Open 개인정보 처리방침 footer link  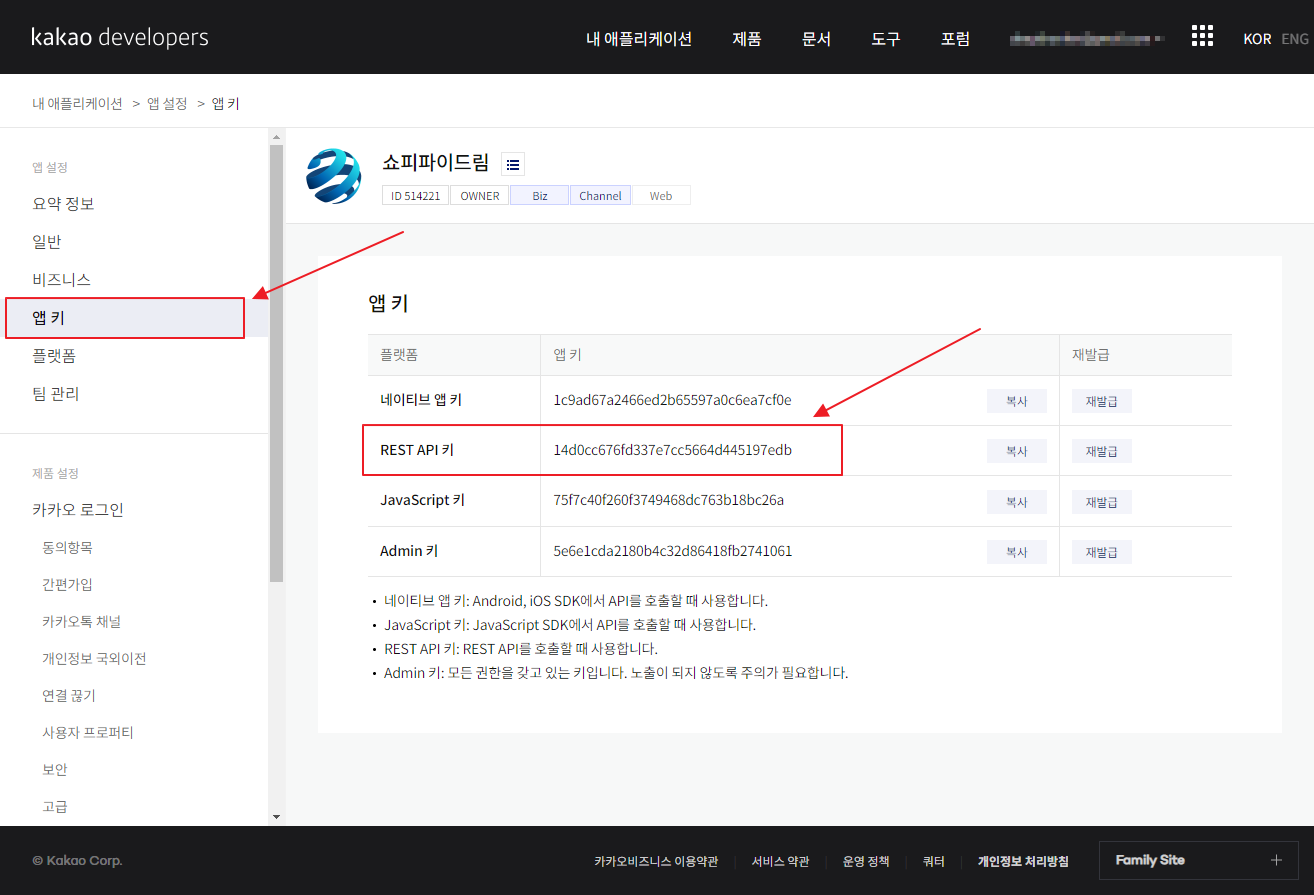tap(1023, 861)
